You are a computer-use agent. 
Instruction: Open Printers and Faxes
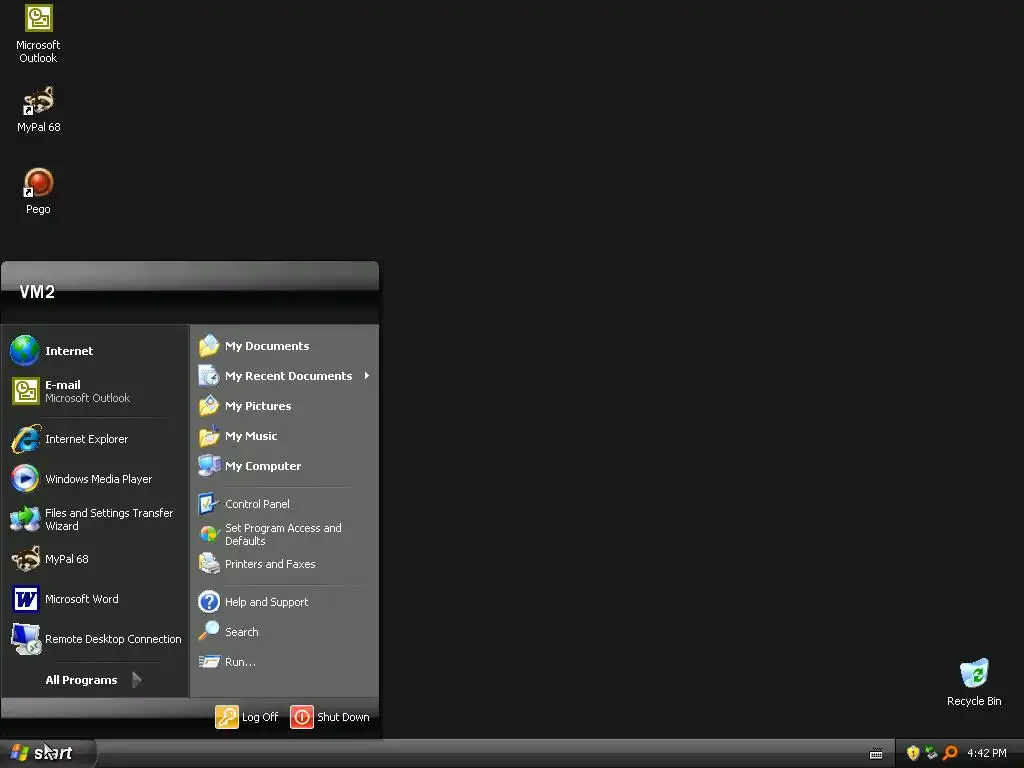click(x=285, y=564)
